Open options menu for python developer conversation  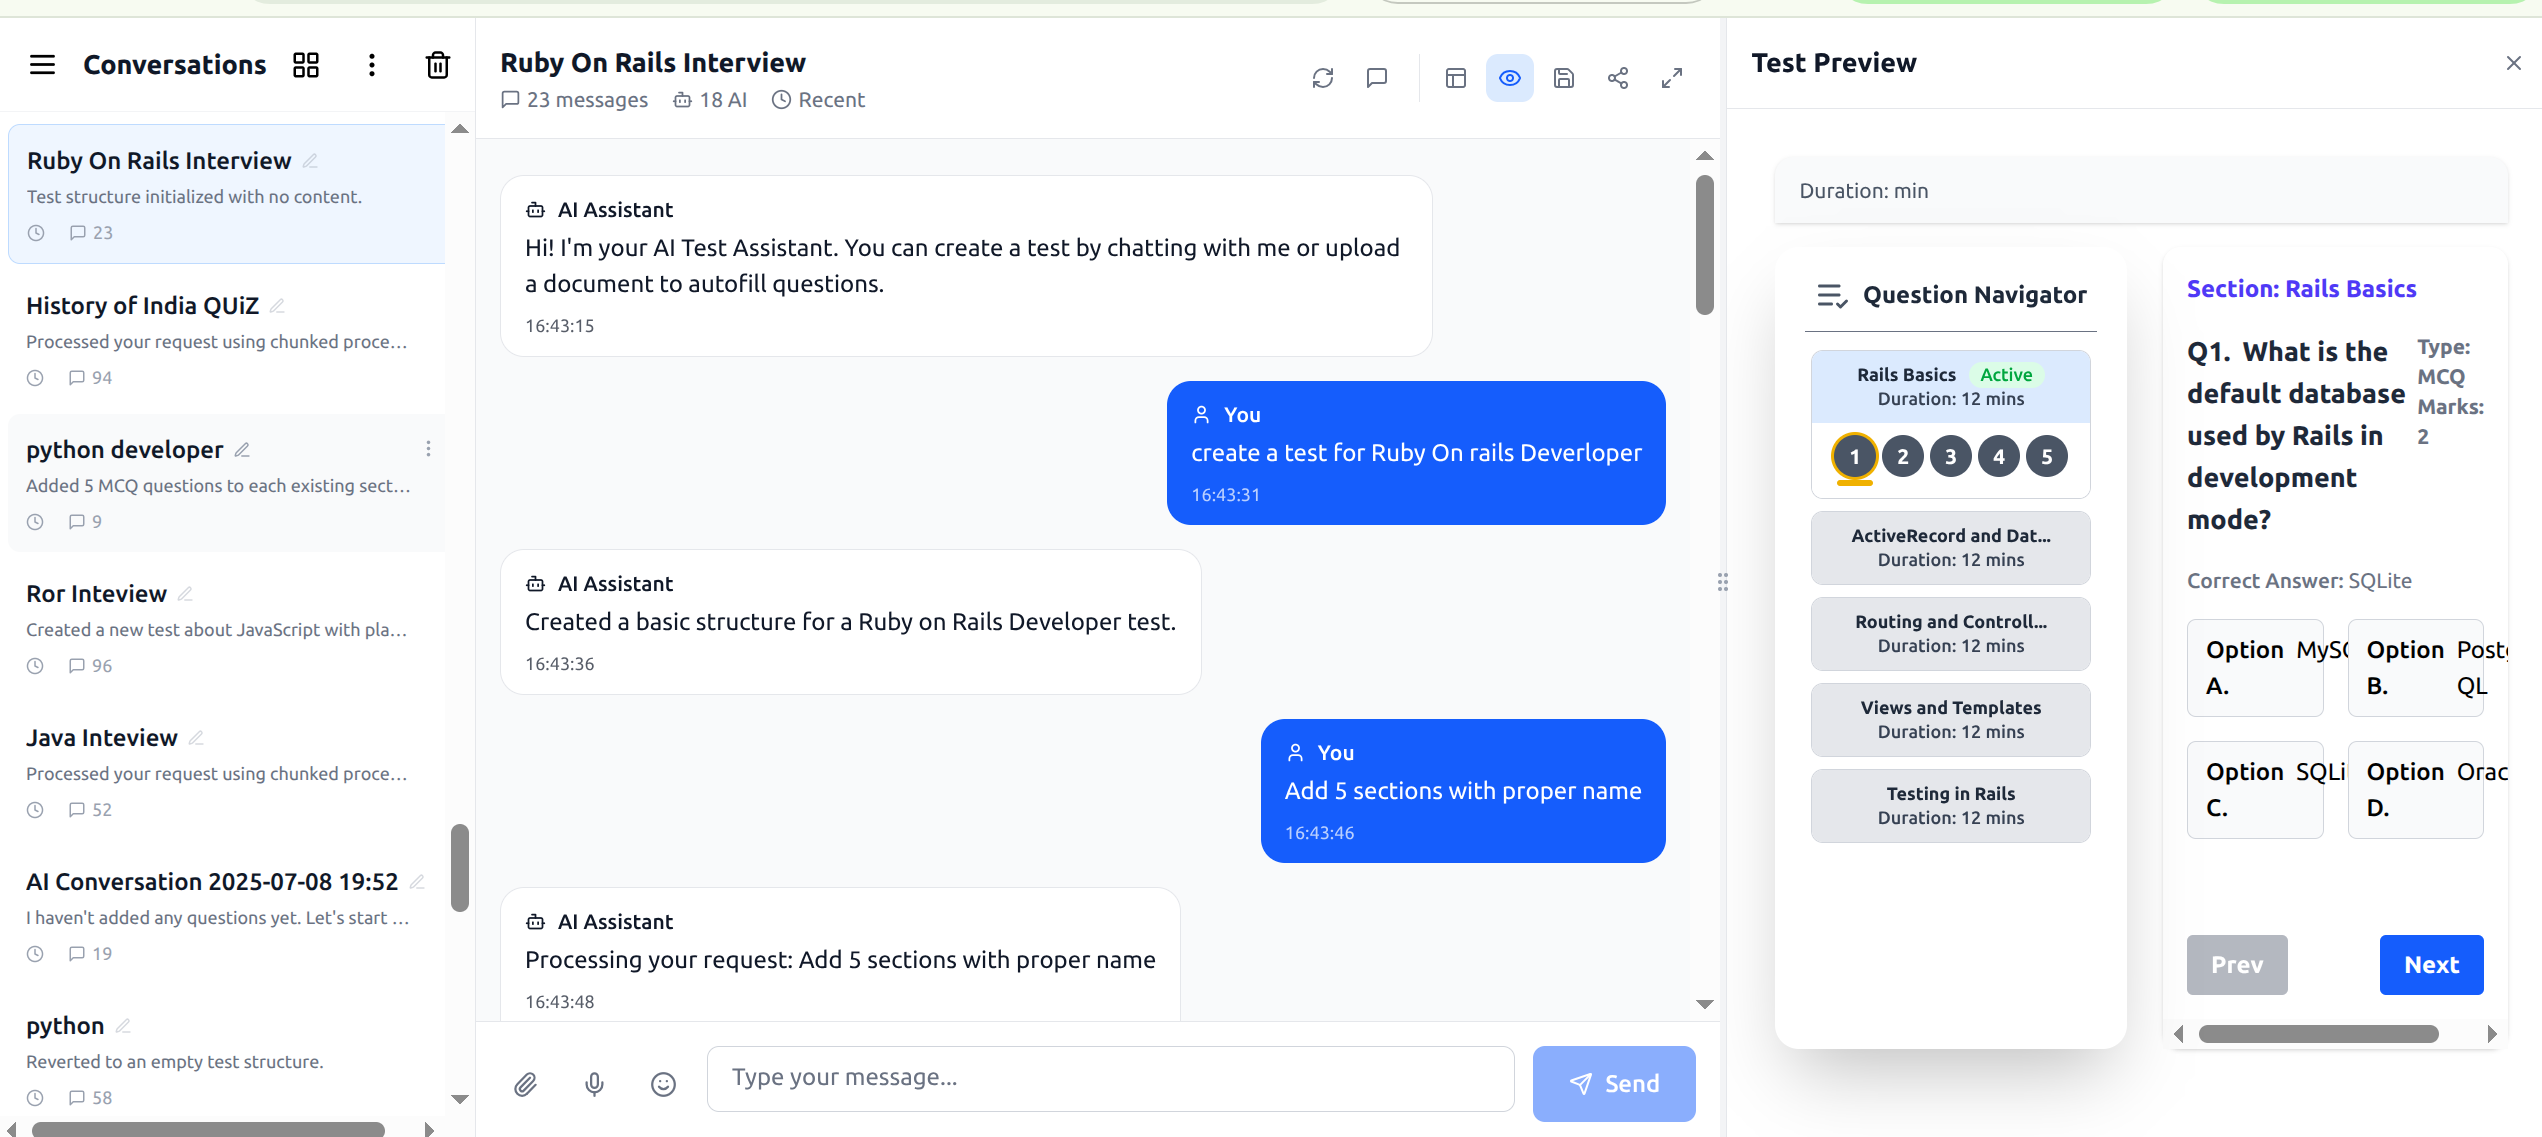click(x=428, y=449)
